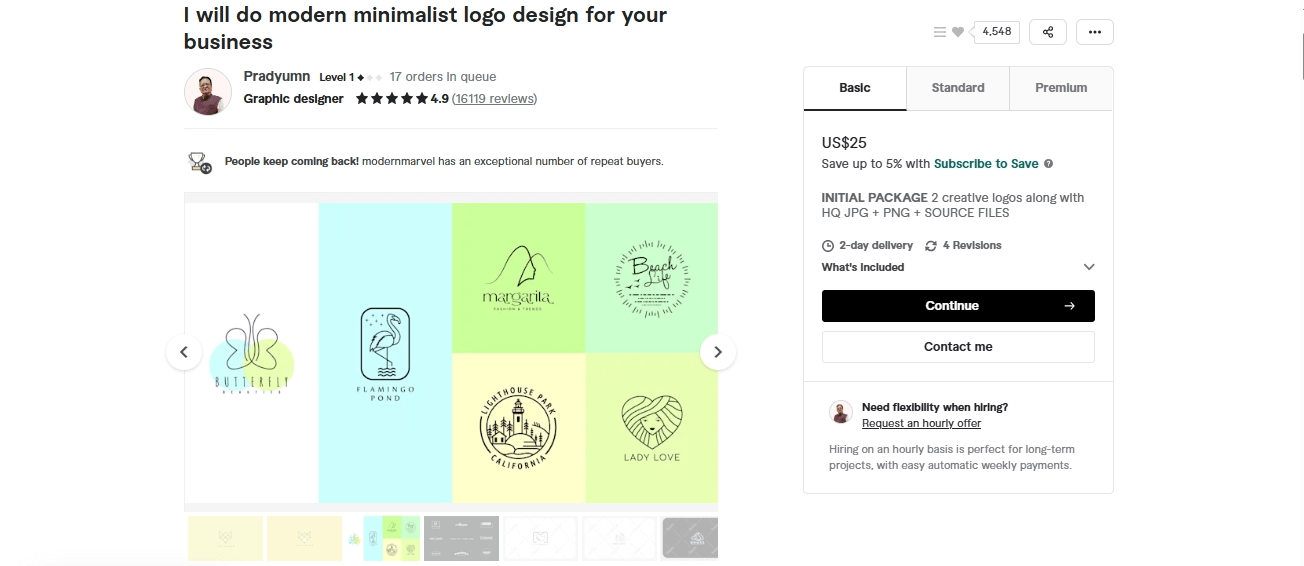The width and height of the screenshot is (1304, 566).
Task: Open the 16119 reviews link
Action: click(494, 99)
